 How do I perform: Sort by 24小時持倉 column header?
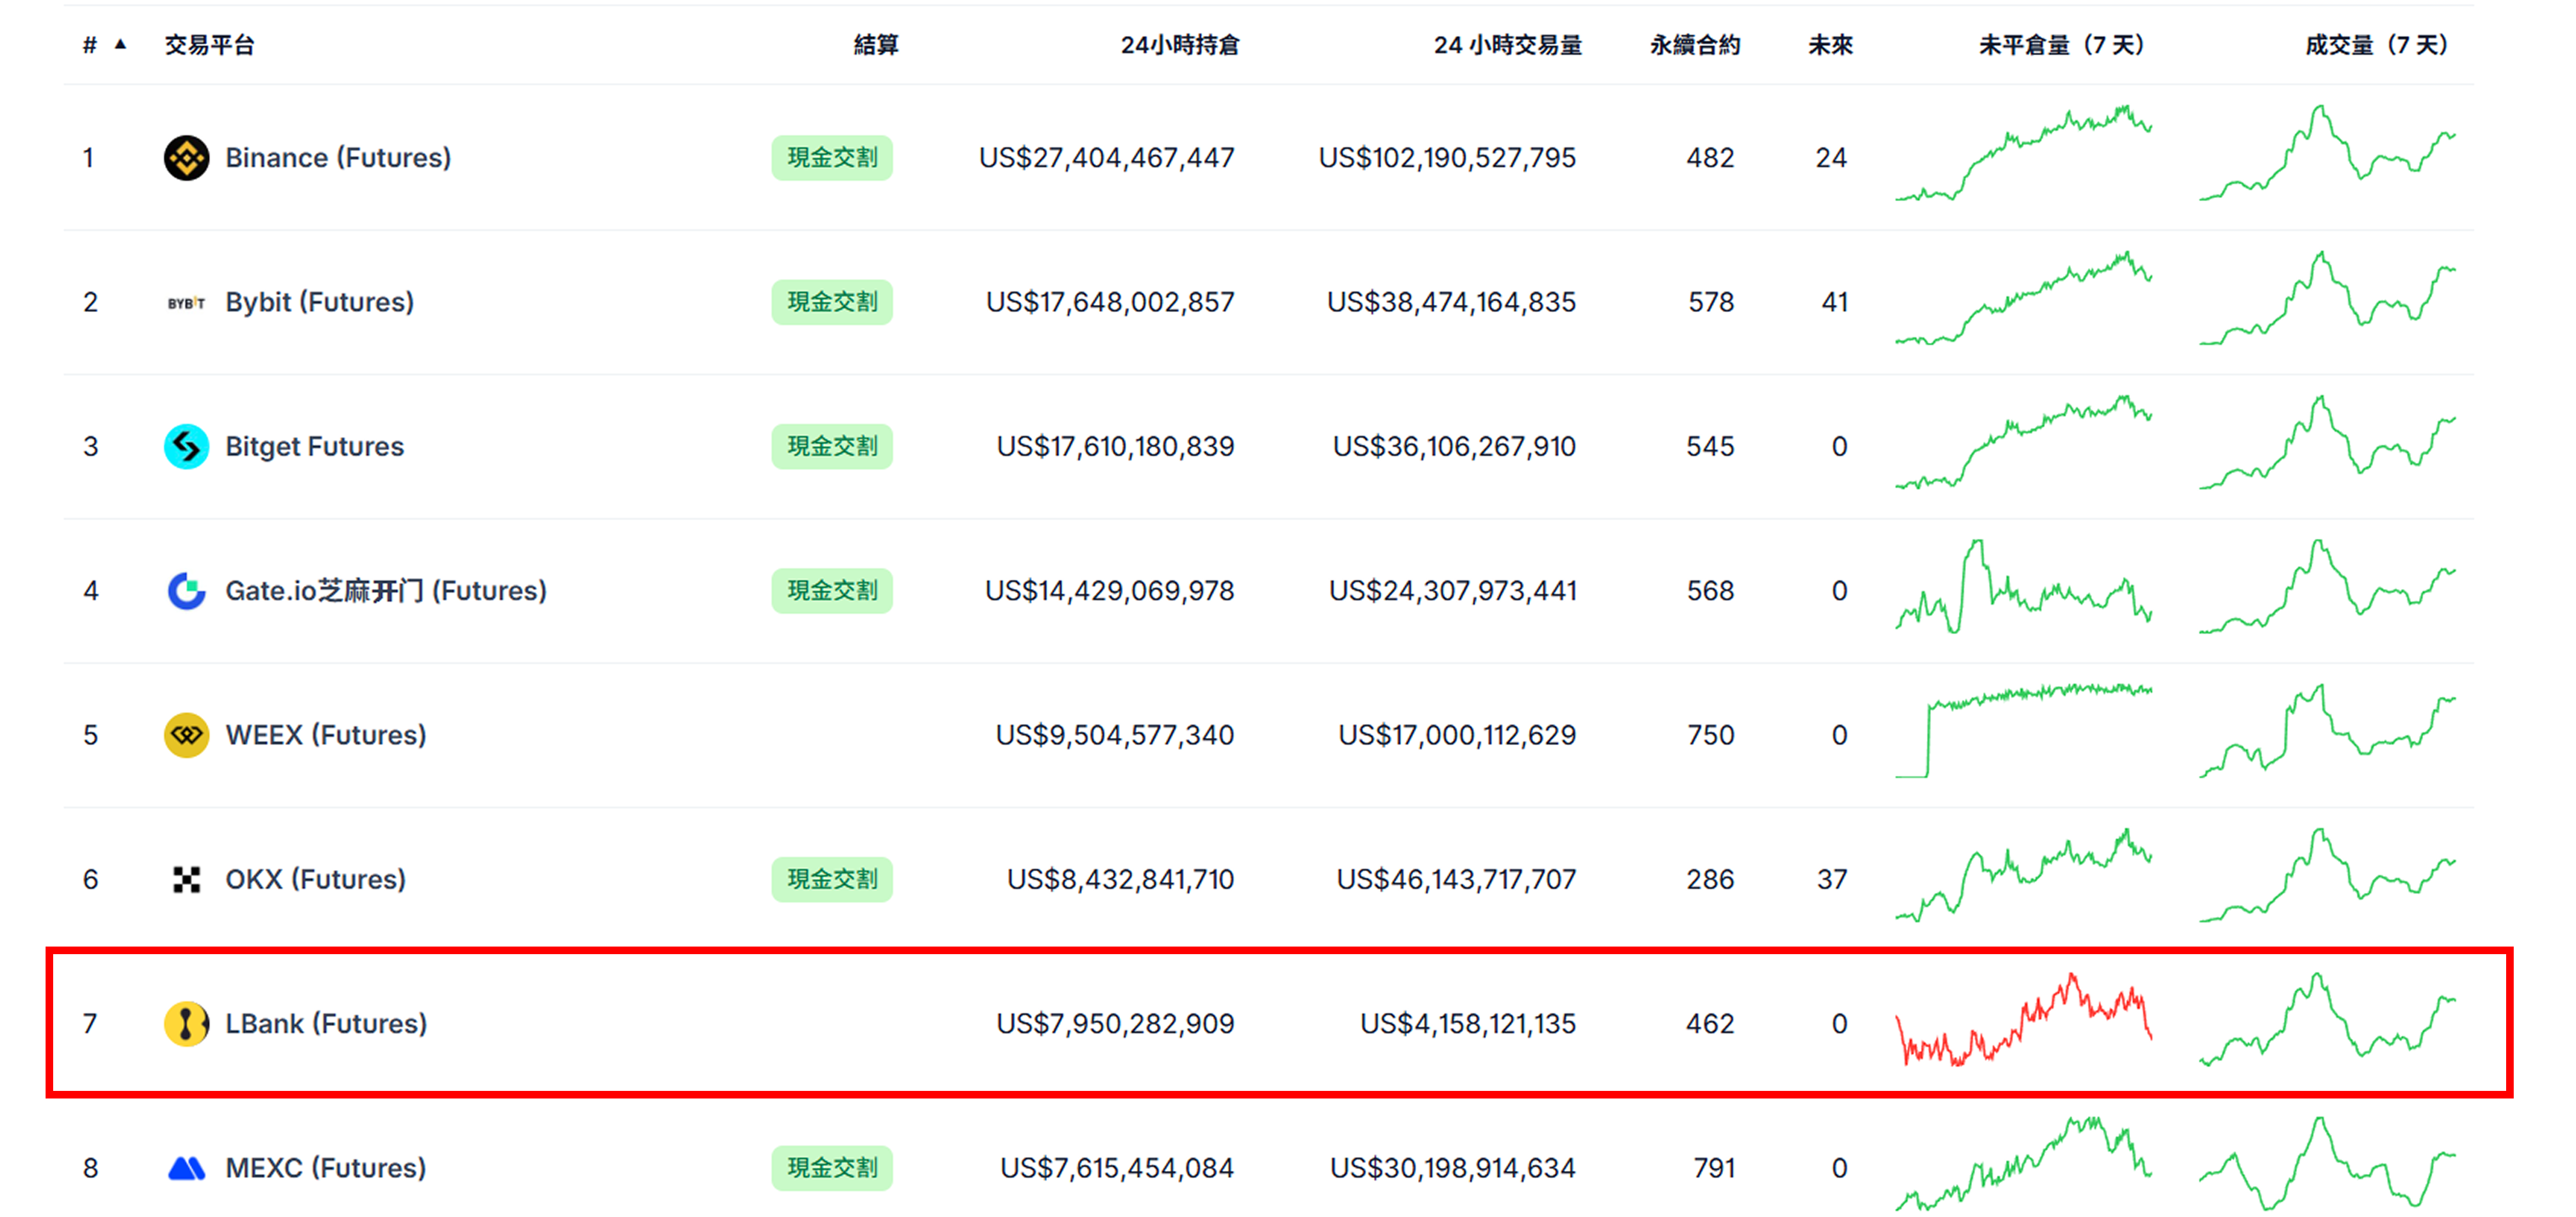[1179, 45]
